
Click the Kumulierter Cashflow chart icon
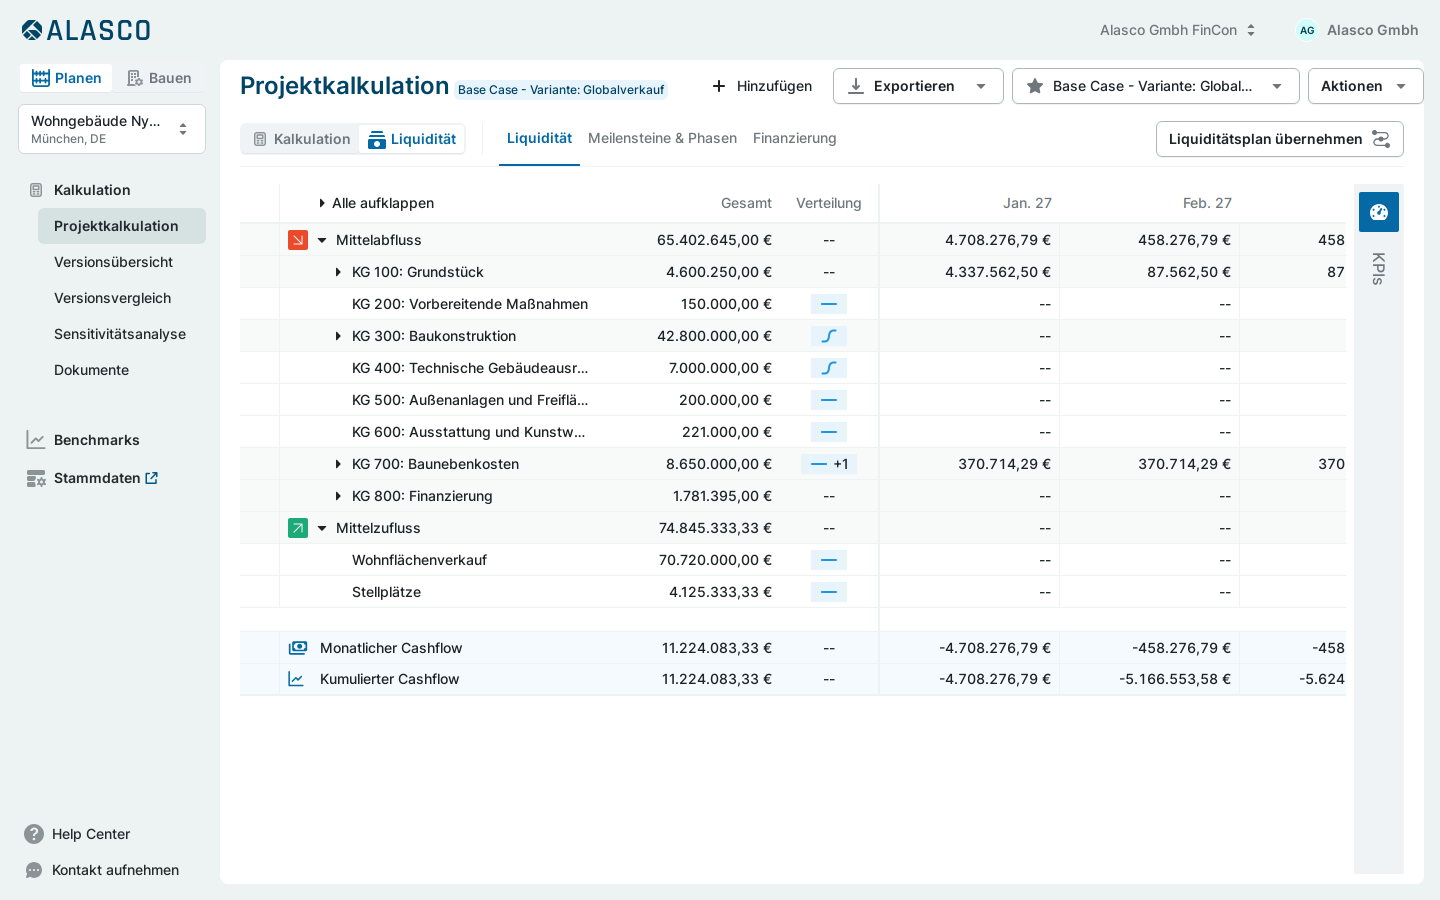(x=296, y=679)
